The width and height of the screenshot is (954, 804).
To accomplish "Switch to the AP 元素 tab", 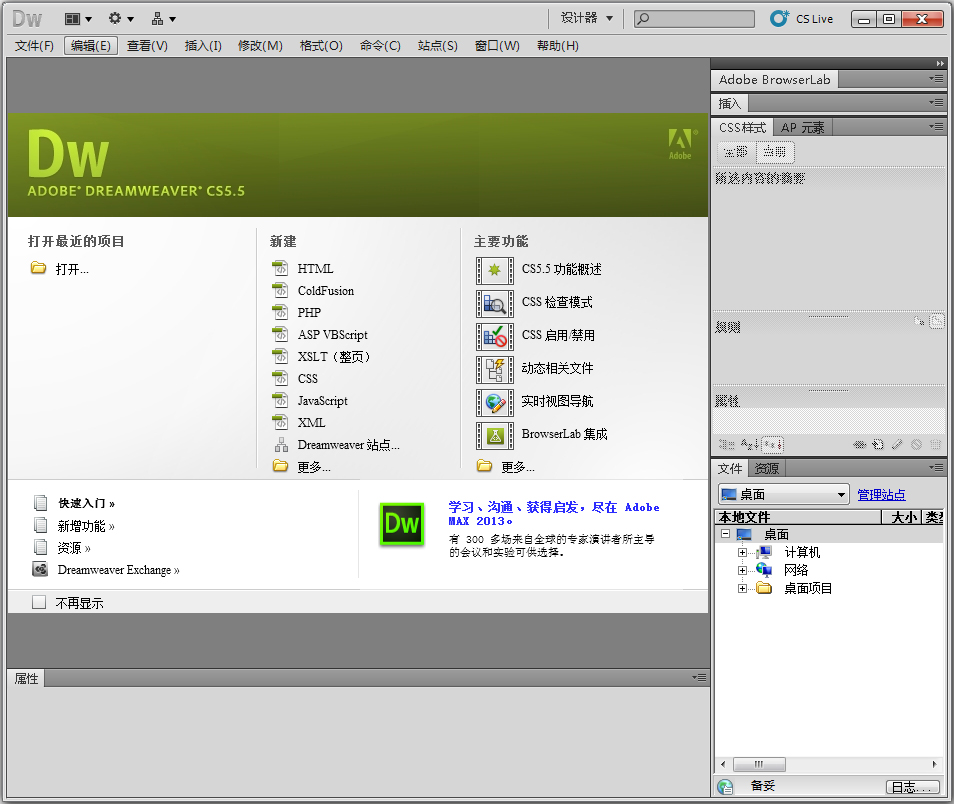I will pos(802,127).
